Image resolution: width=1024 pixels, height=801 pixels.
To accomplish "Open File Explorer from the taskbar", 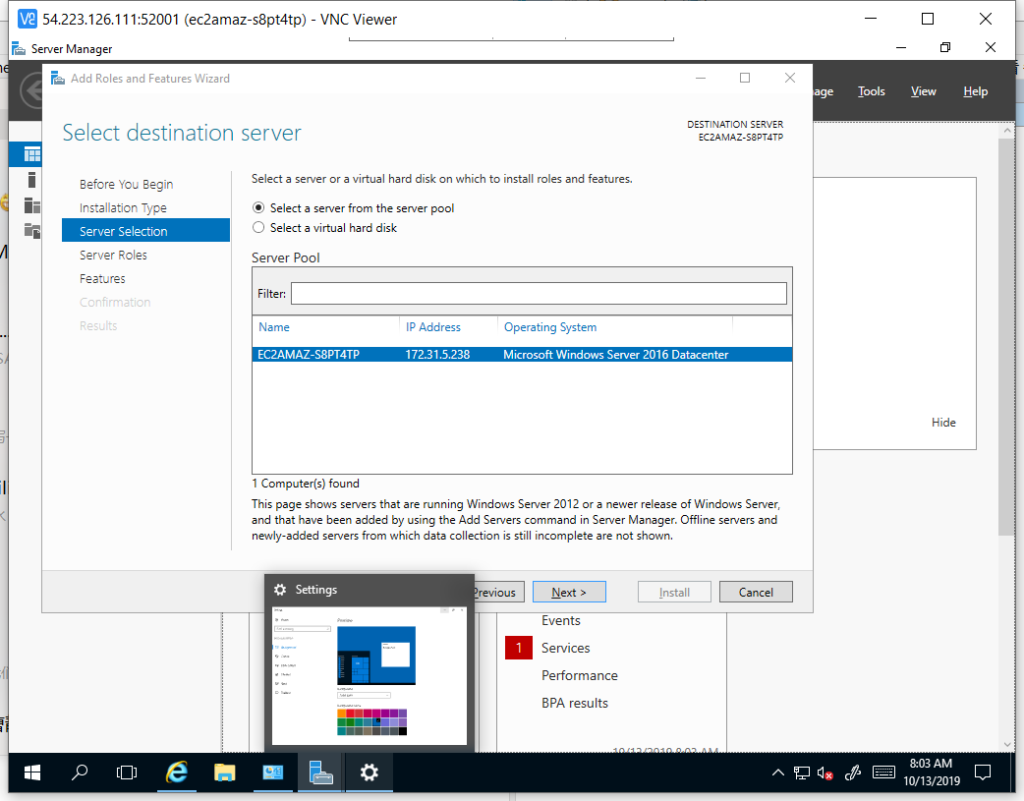I will click(x=225, y=772).
